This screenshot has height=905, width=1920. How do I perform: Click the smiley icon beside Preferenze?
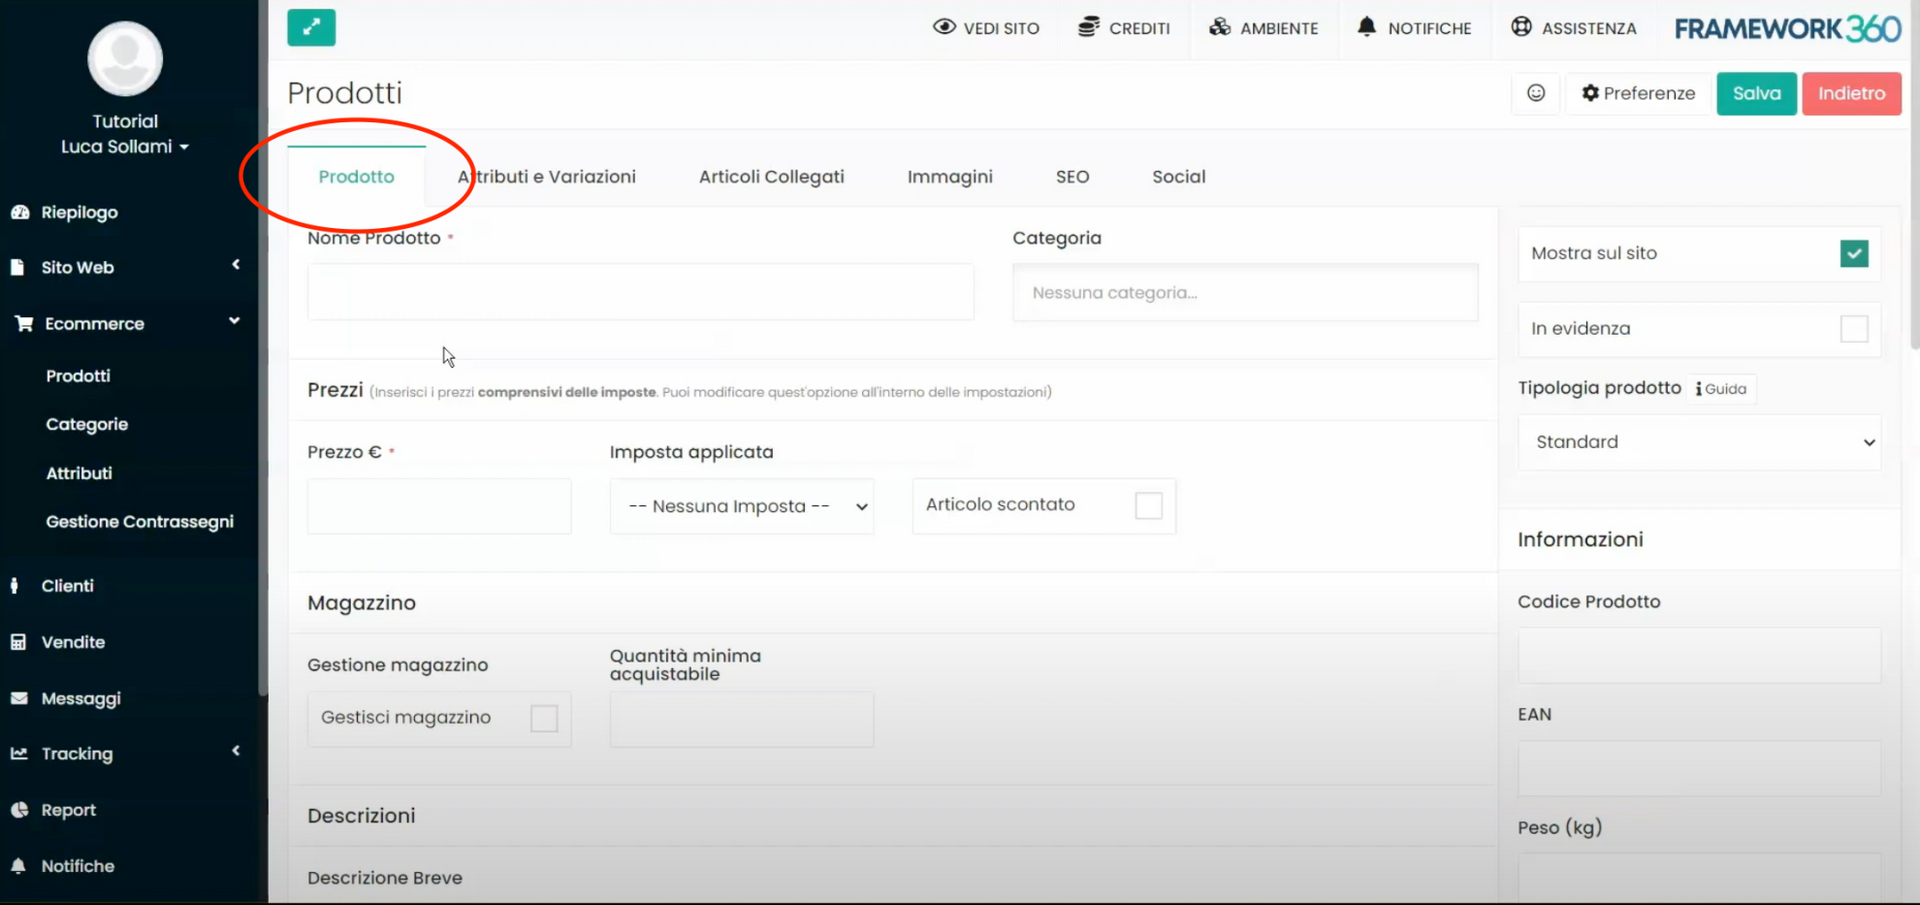pos(1536,93)
